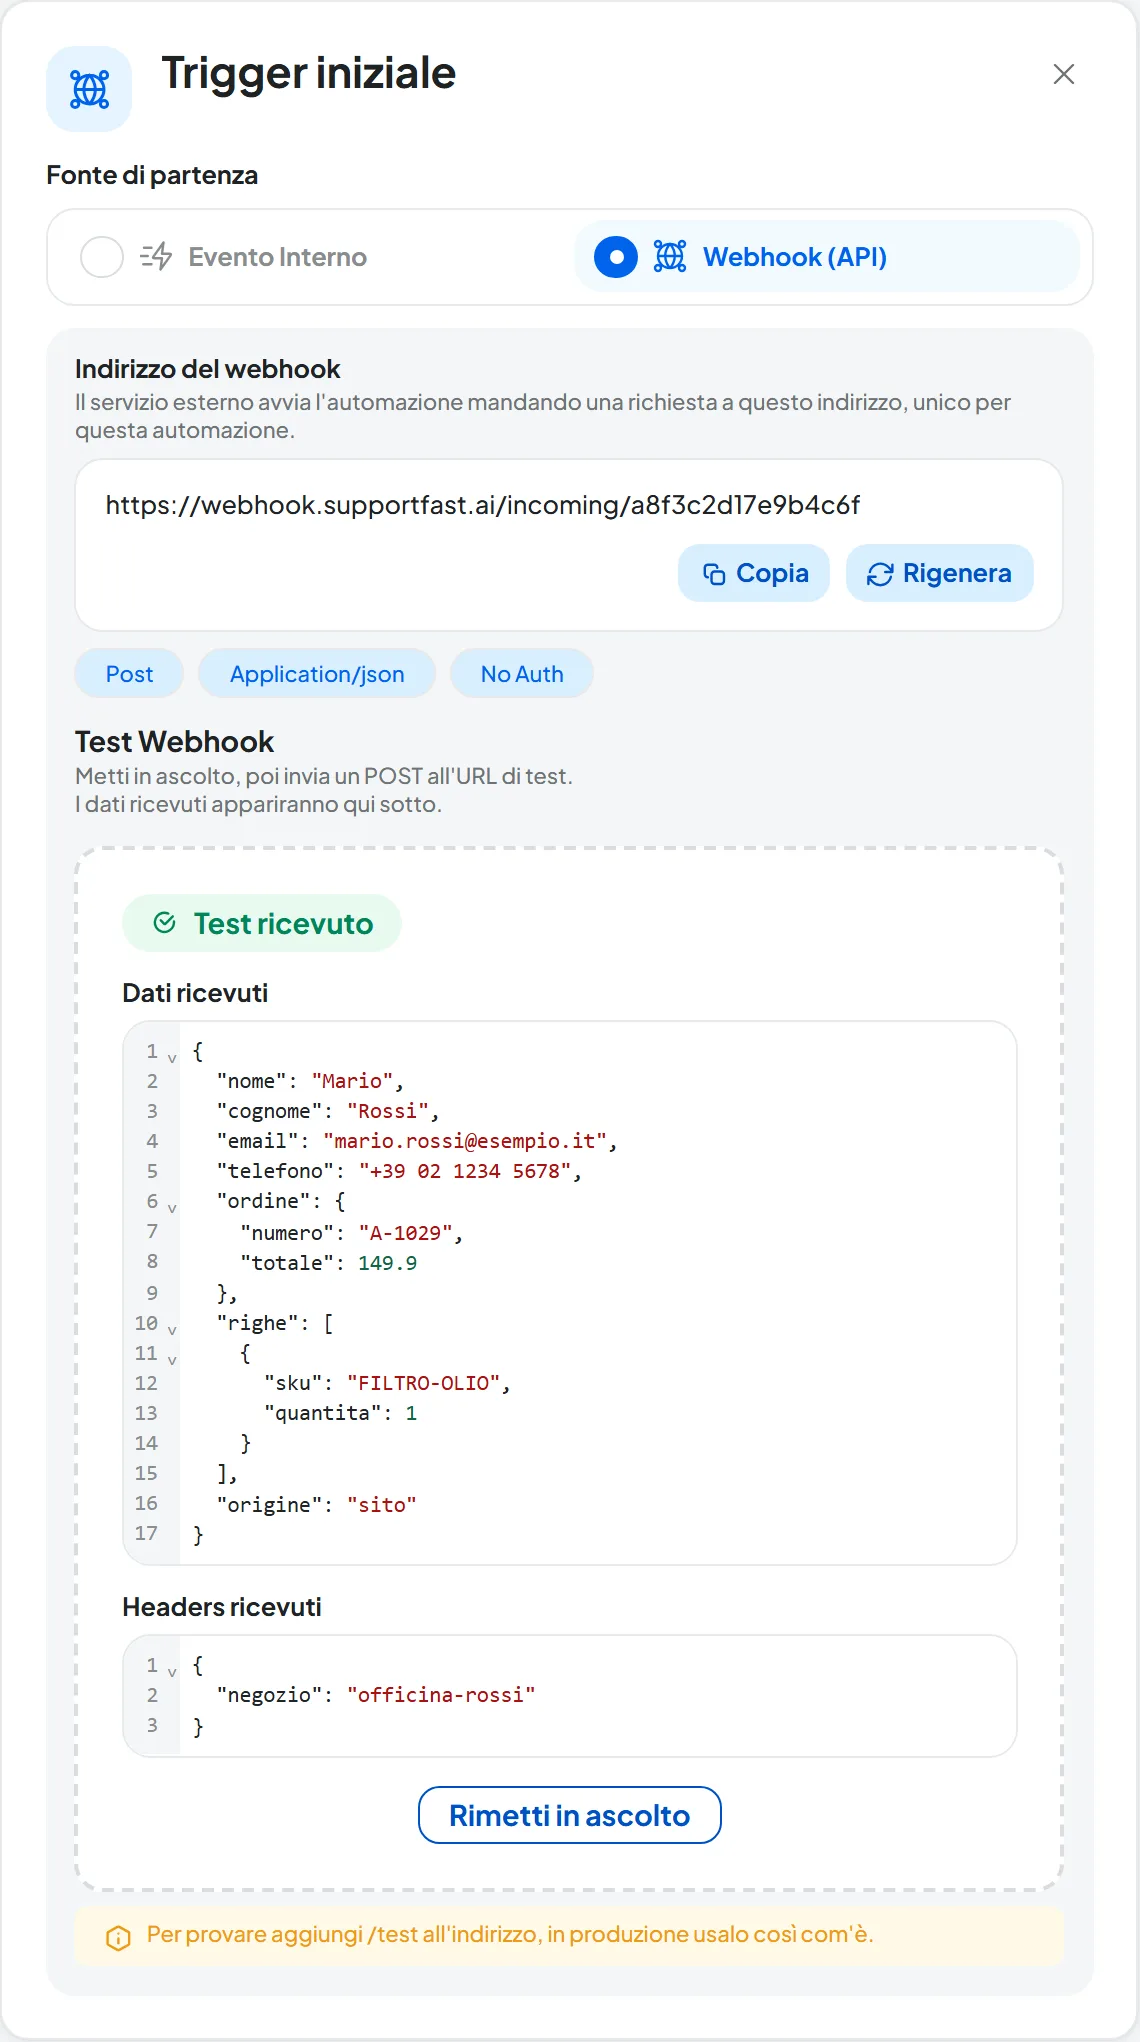Image resolution: width=1140 pixels, height=2042 pixels.
Task: Click the webhook URL field
Action: coord(569,545)
